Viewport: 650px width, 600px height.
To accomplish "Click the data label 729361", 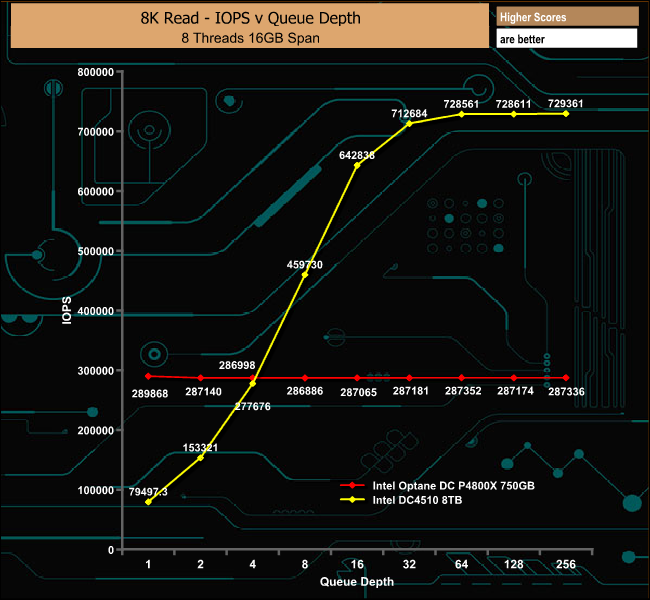I will click(565, 103).
